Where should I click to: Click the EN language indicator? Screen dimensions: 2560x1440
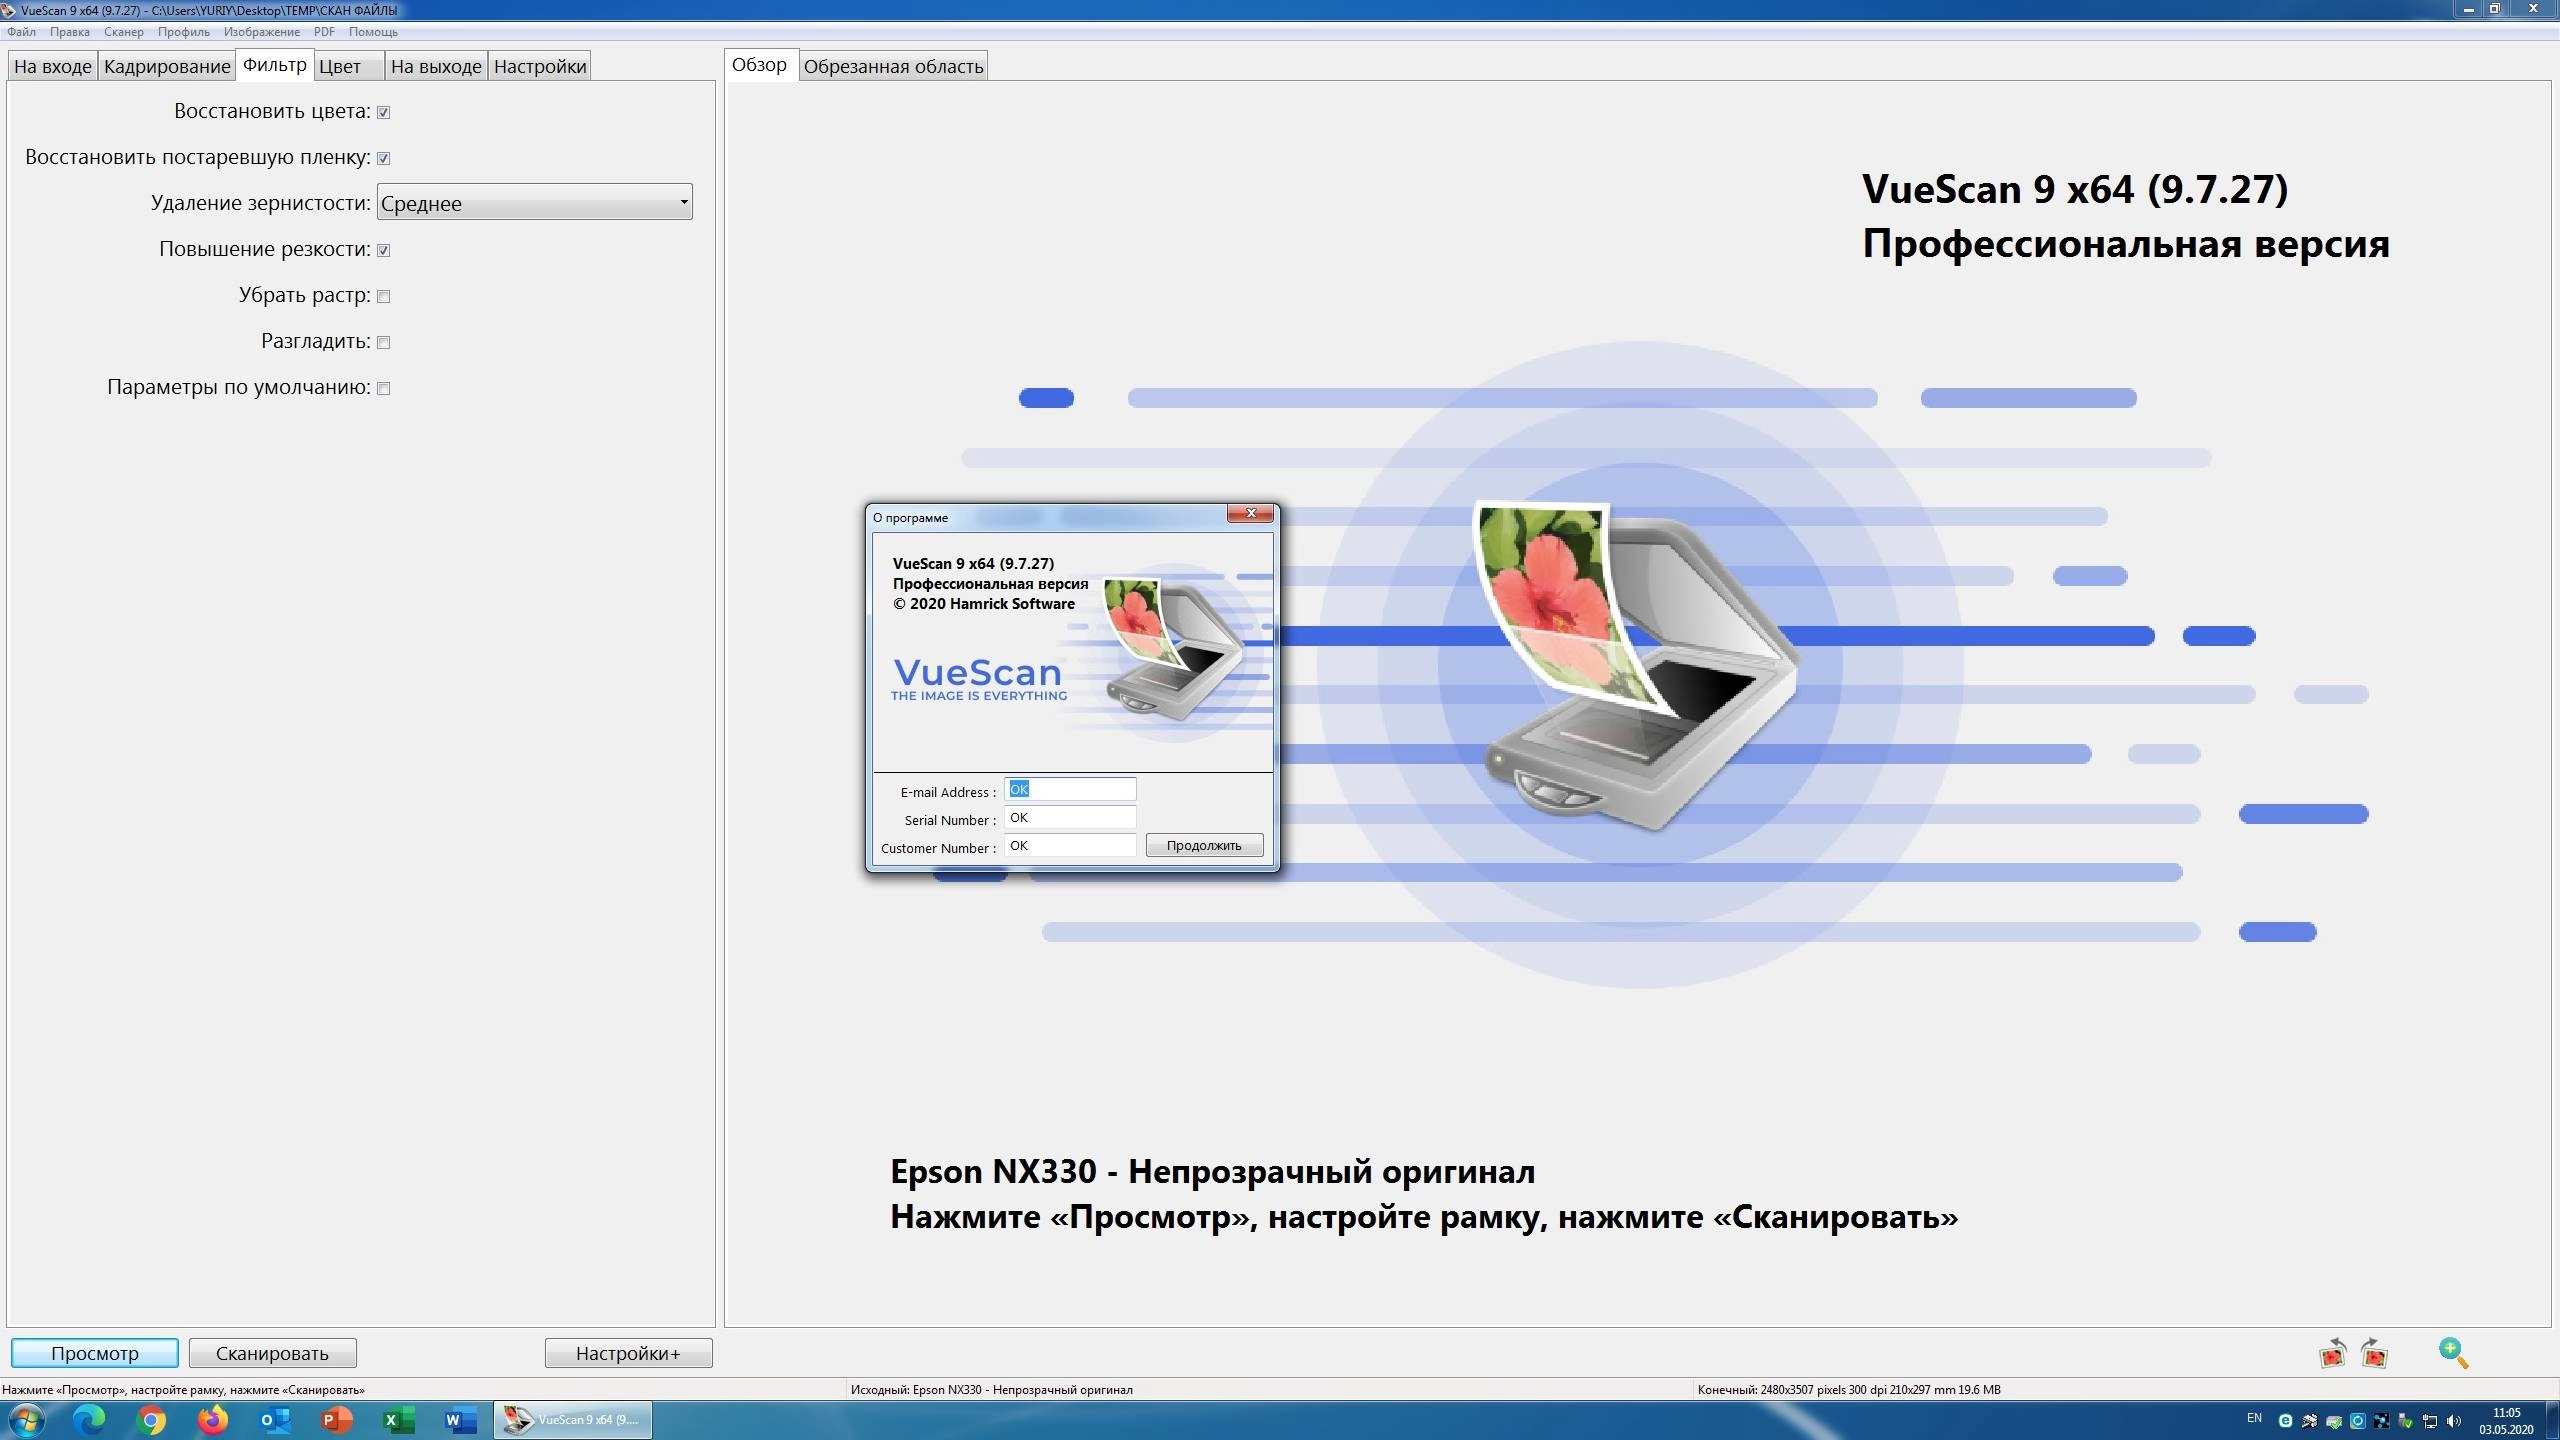click(x=2254, y=1418)
